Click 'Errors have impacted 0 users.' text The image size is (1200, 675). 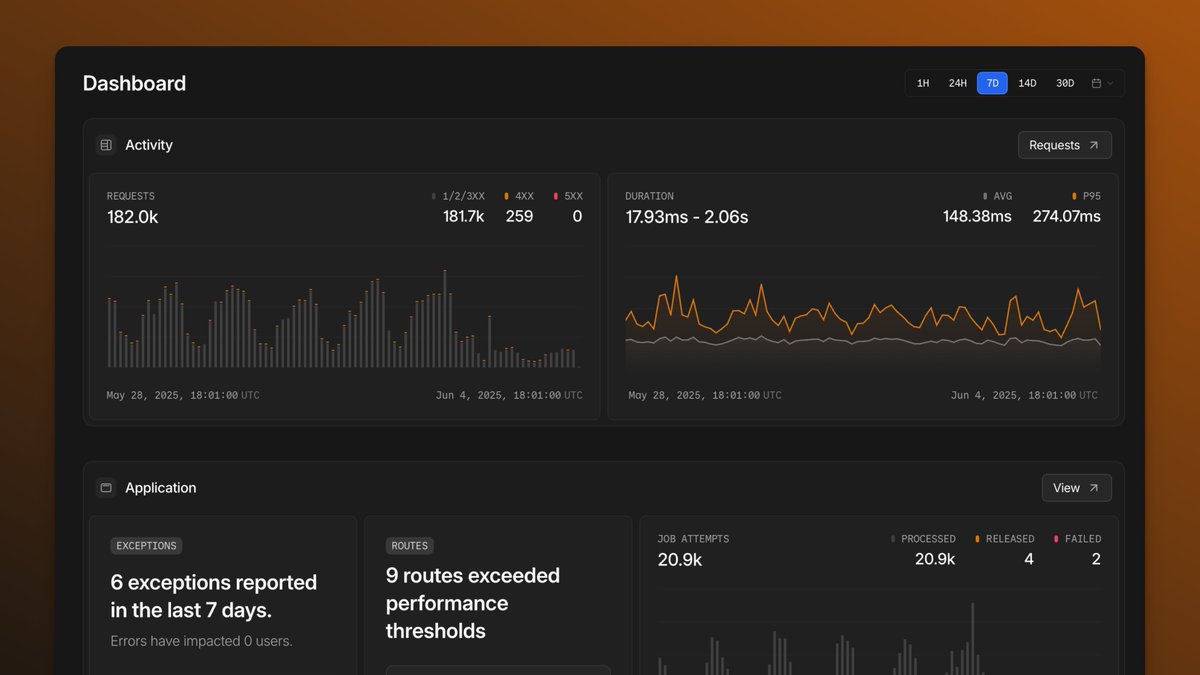point(201,641)
